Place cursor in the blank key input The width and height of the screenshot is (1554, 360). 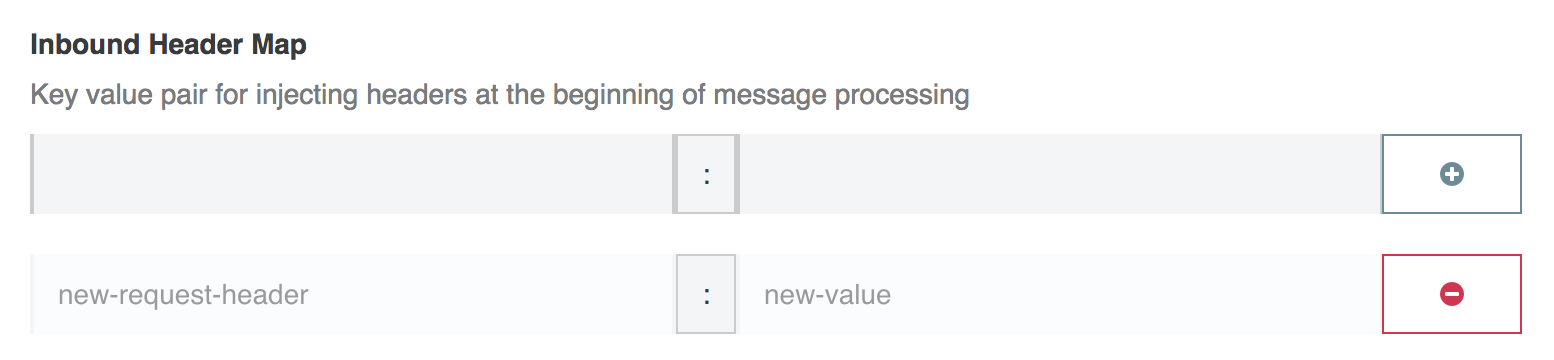pyautogui.click(x=353, y=174)
